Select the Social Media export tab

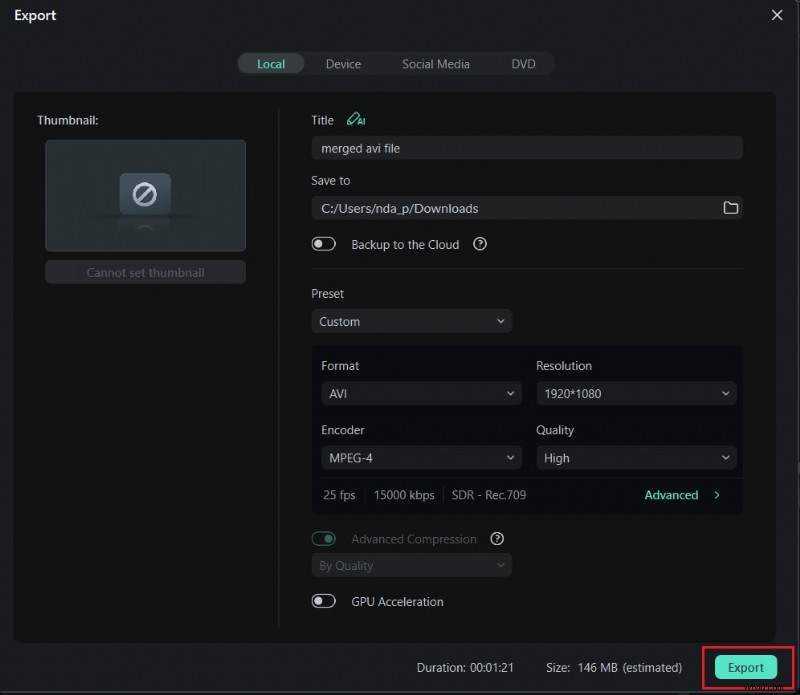point(436,63)
